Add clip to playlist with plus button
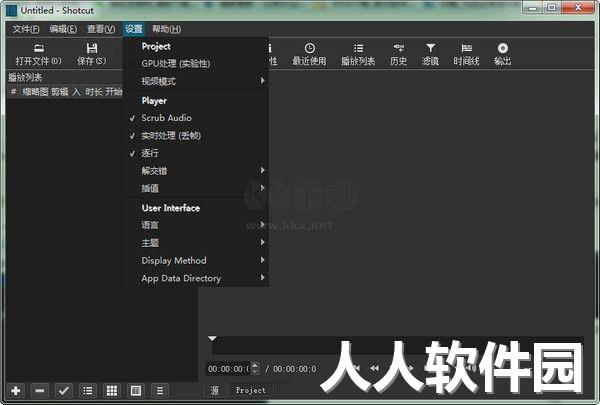 (x=16, y=391)
